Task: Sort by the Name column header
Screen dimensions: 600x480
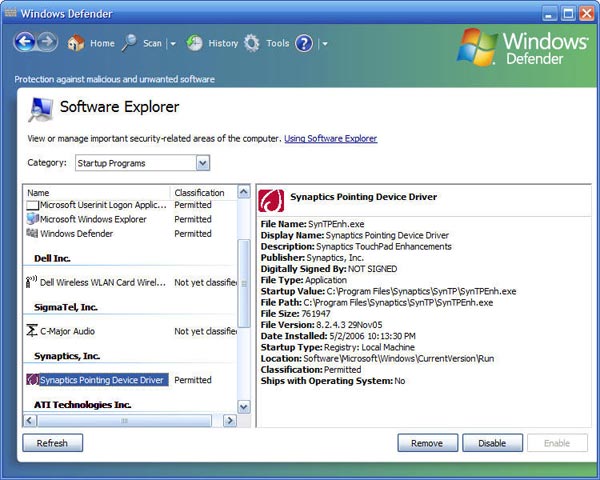Action: [x=97, y=193]
